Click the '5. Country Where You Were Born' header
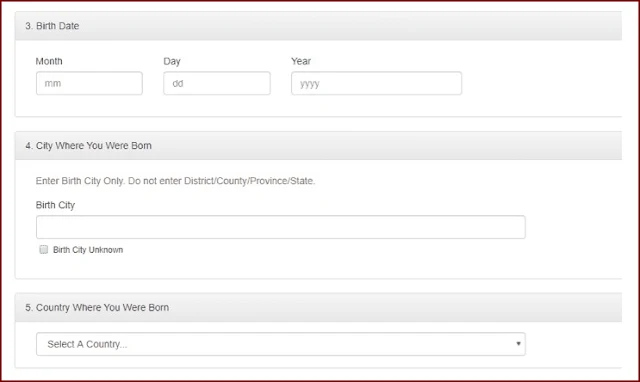Viewport: 640px width, 382px height. click(318, 307)
